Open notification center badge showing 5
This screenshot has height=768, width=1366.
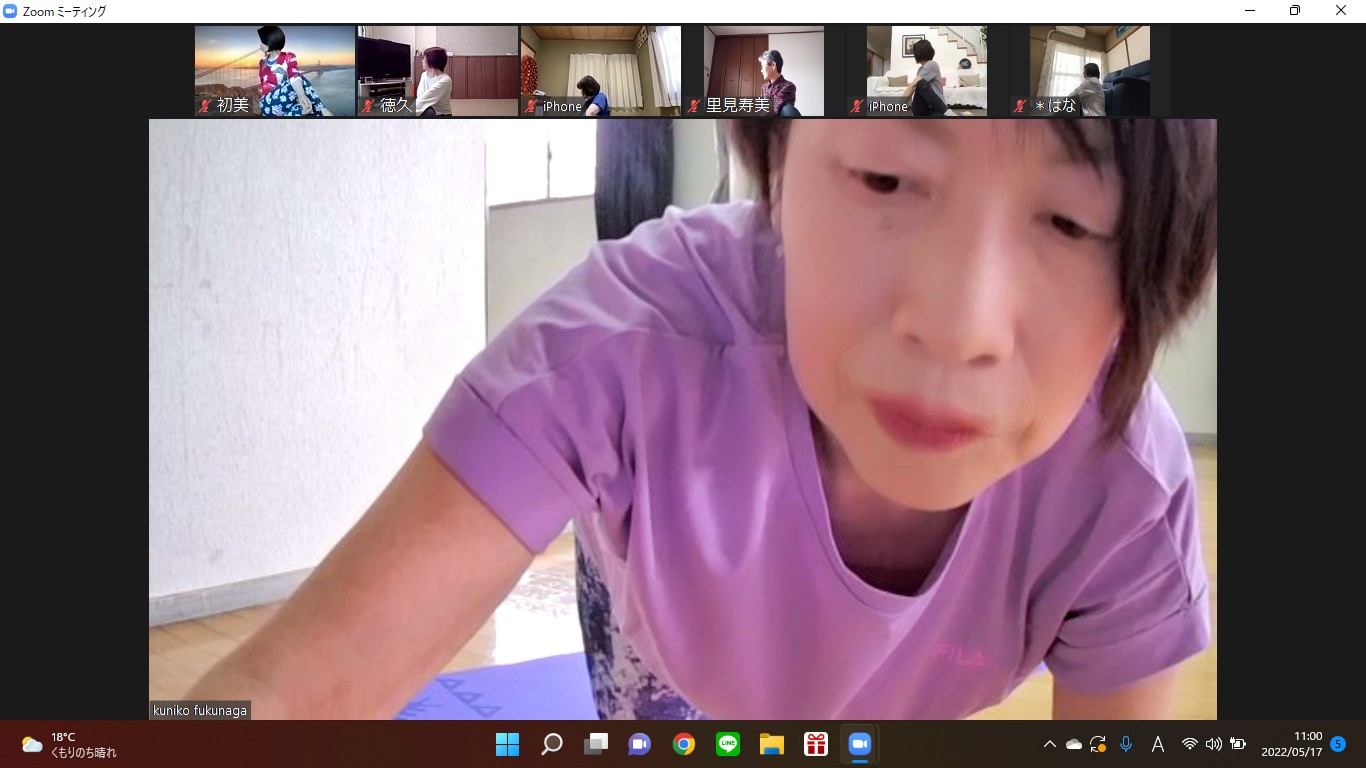(1338, 744)
